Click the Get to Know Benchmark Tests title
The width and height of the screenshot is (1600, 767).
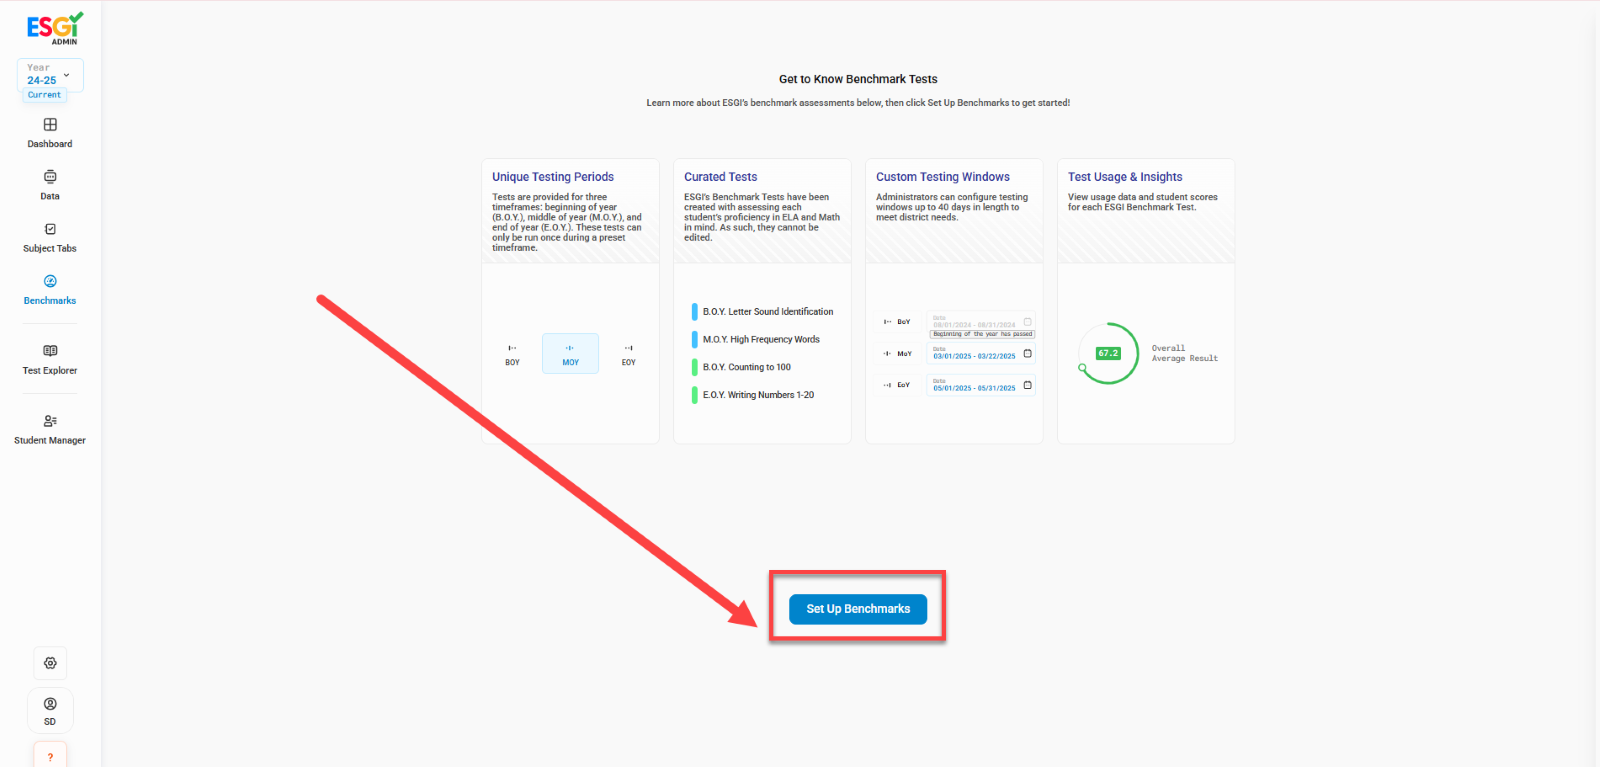coord(858,79)
